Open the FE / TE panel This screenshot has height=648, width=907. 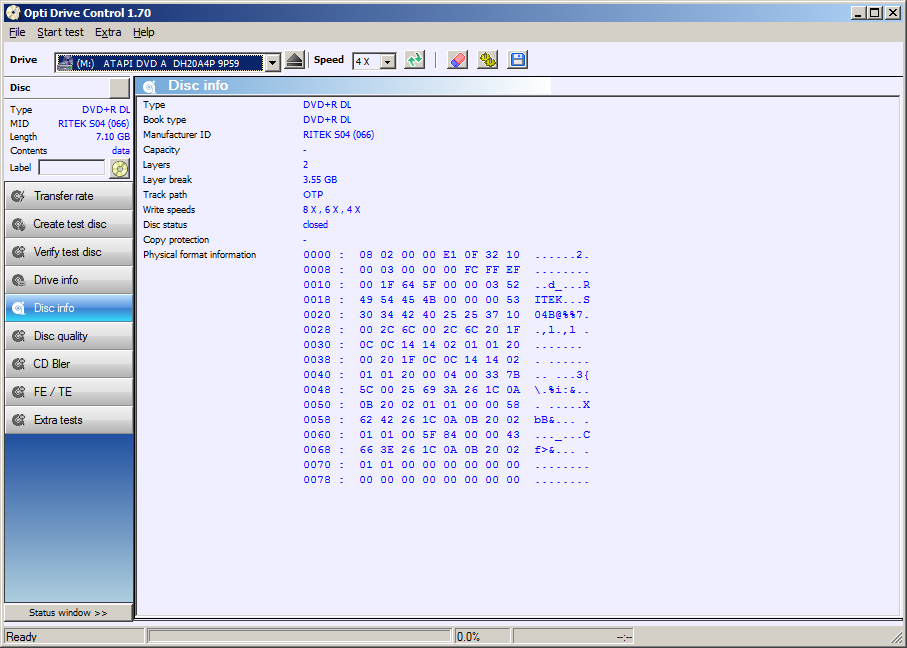[69, 392]
